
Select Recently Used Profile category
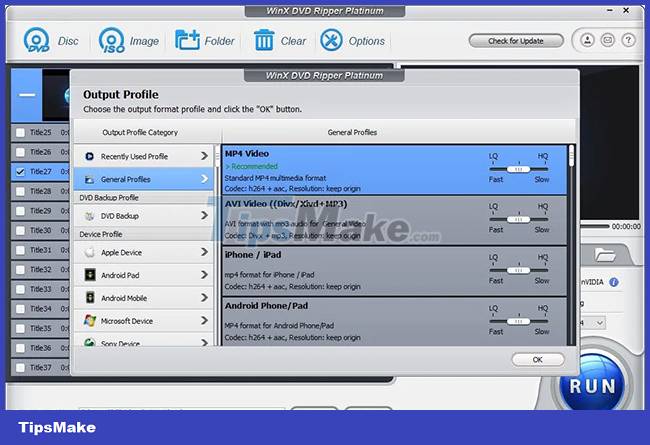143,156
